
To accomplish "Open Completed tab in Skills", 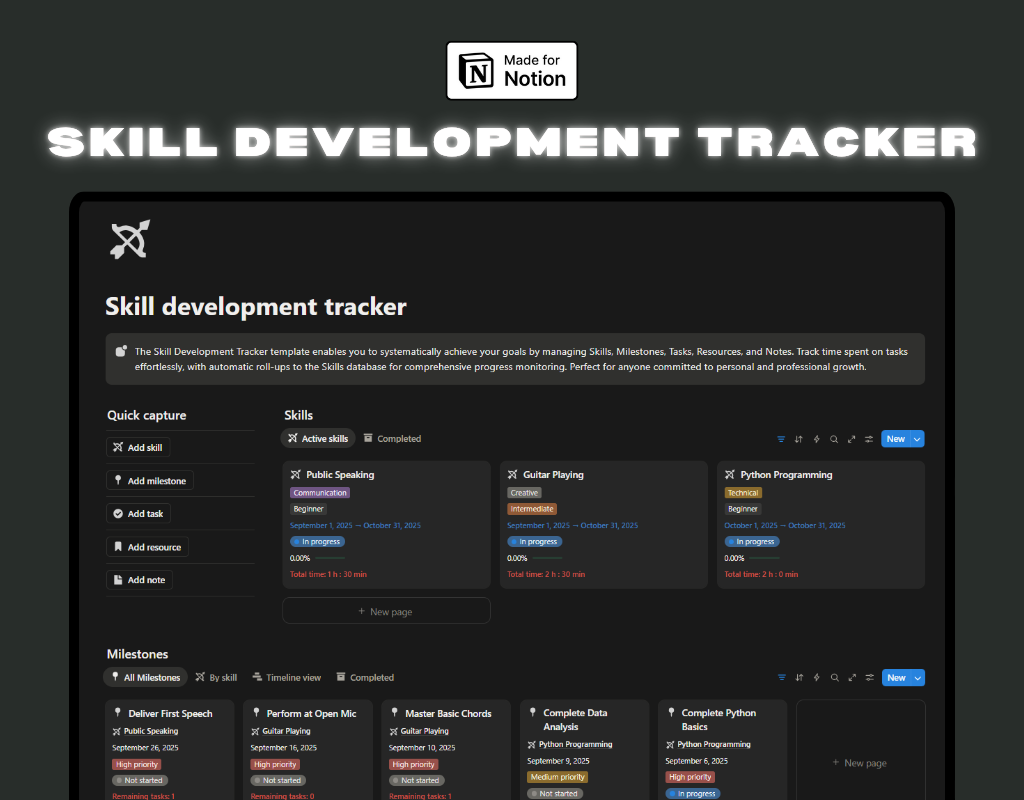I will pyautogui.click(x=392, y=439).
